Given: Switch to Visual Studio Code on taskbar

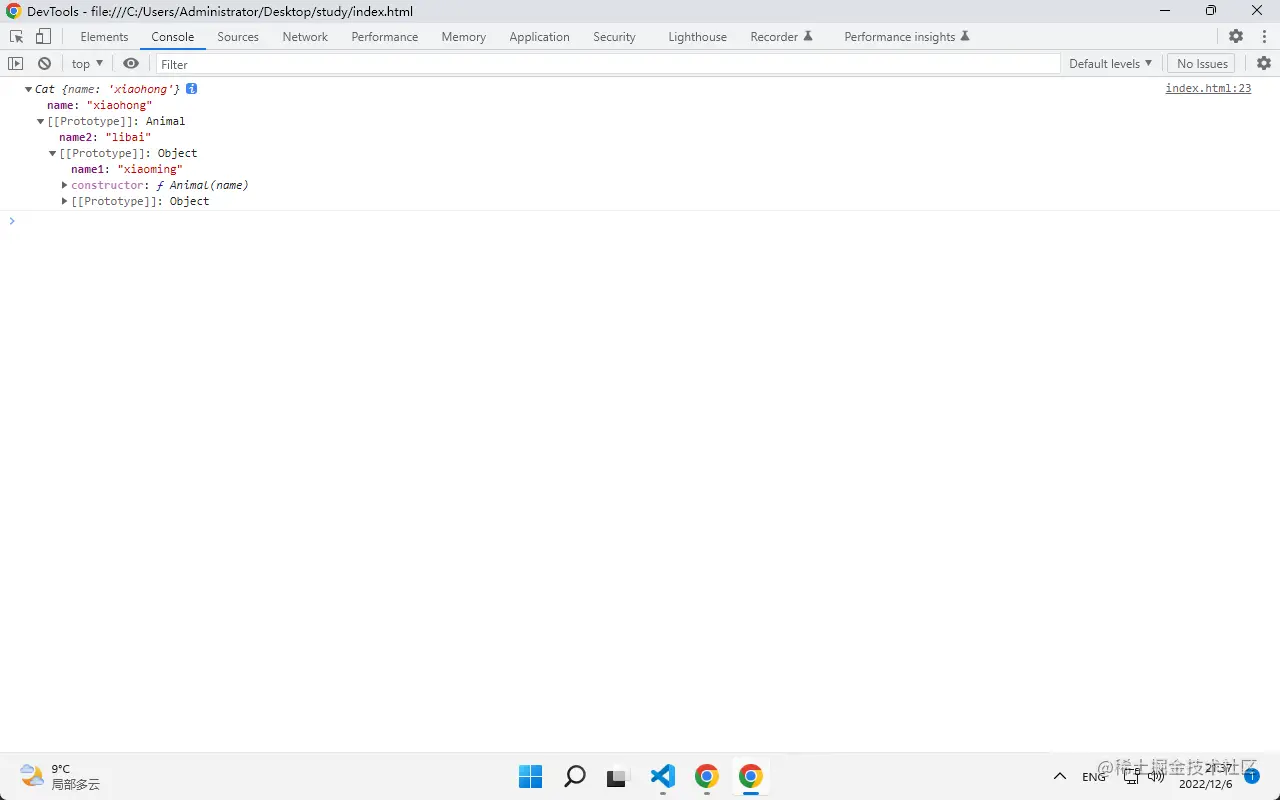Looking at the screenshot, I should (663, 776).
